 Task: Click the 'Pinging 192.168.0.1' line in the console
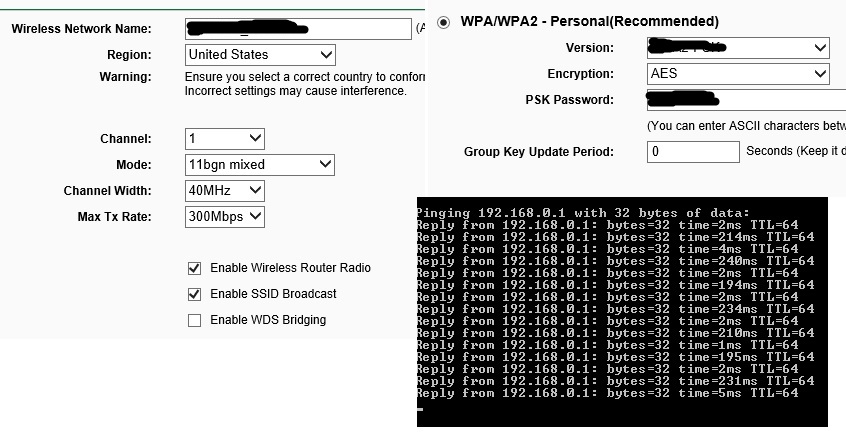[581, 212]
